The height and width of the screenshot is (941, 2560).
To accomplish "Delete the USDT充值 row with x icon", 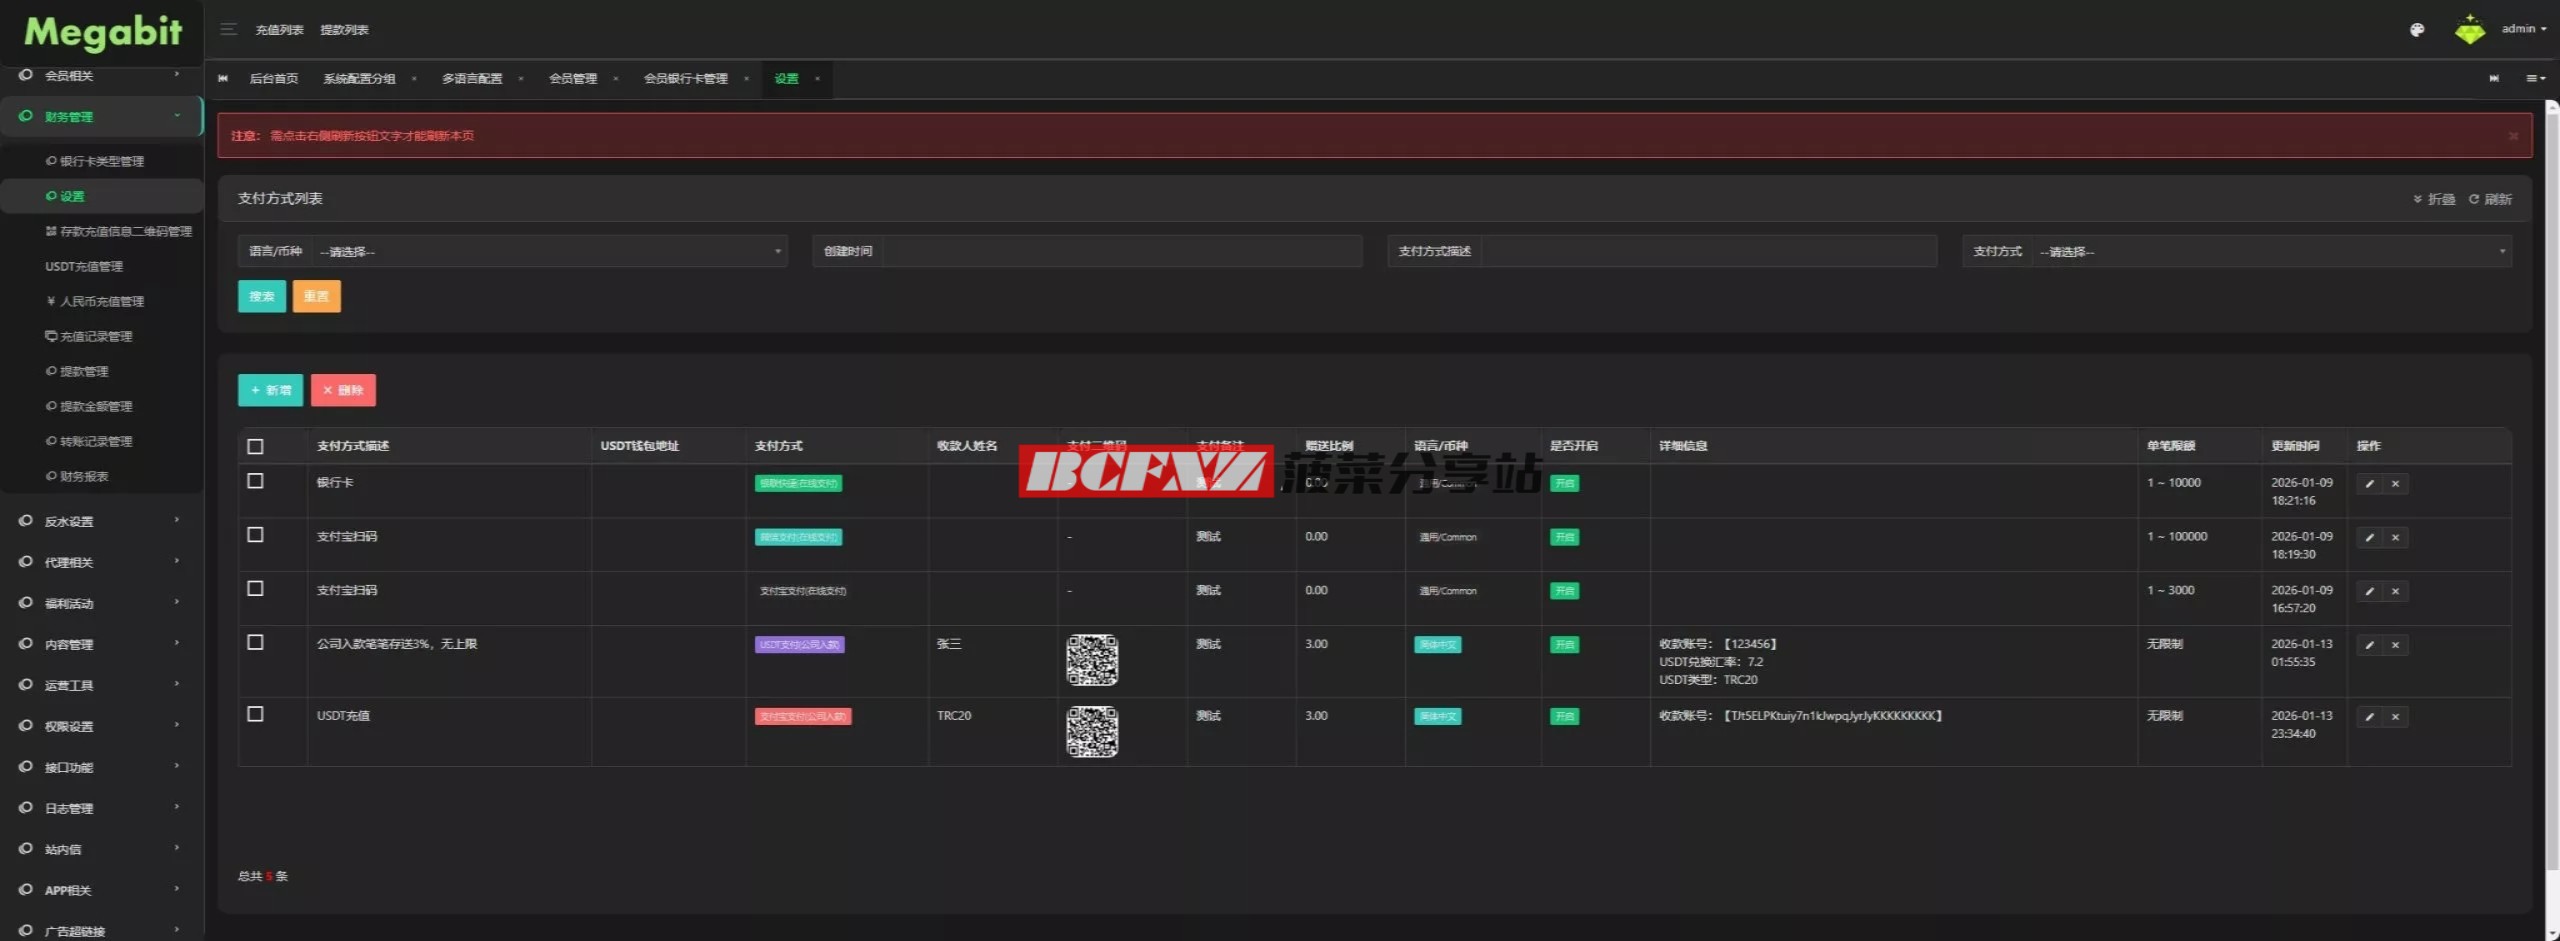I will pyautogui.click(x=2395, y=717).
